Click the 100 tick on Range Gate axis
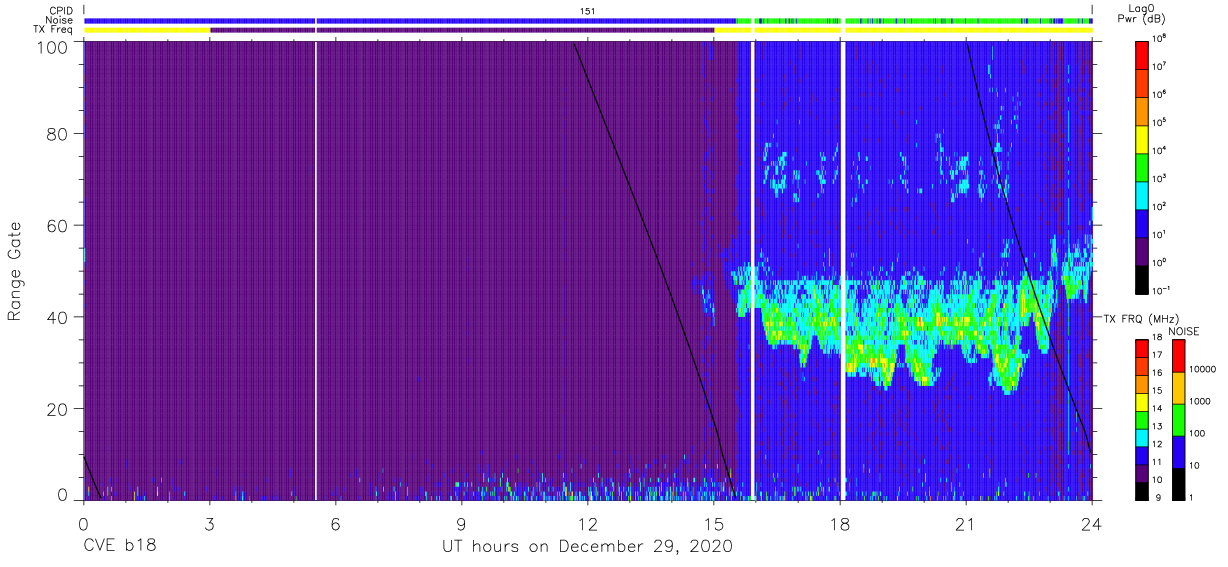1228x567 pixels. click(54, 46)
